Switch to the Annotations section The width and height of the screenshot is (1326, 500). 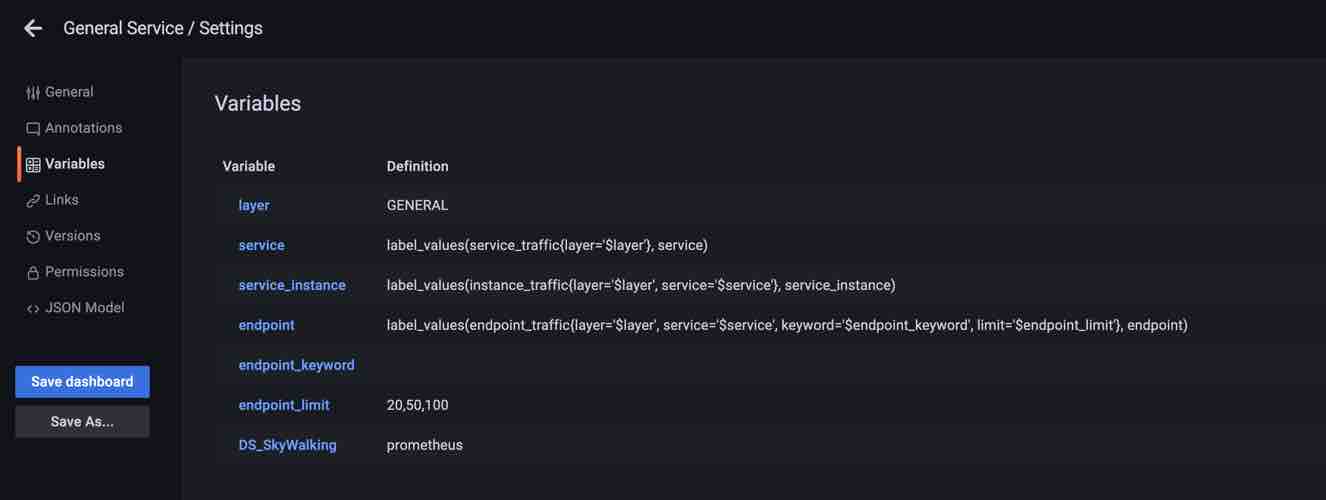[83, 128]
